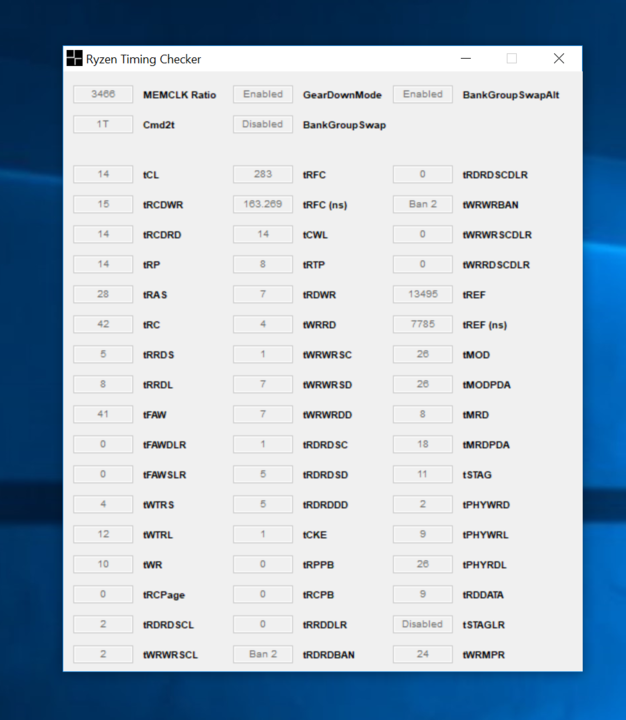Select the tWRWRDD value field
626x720 pixels.
tap(263, 414)
